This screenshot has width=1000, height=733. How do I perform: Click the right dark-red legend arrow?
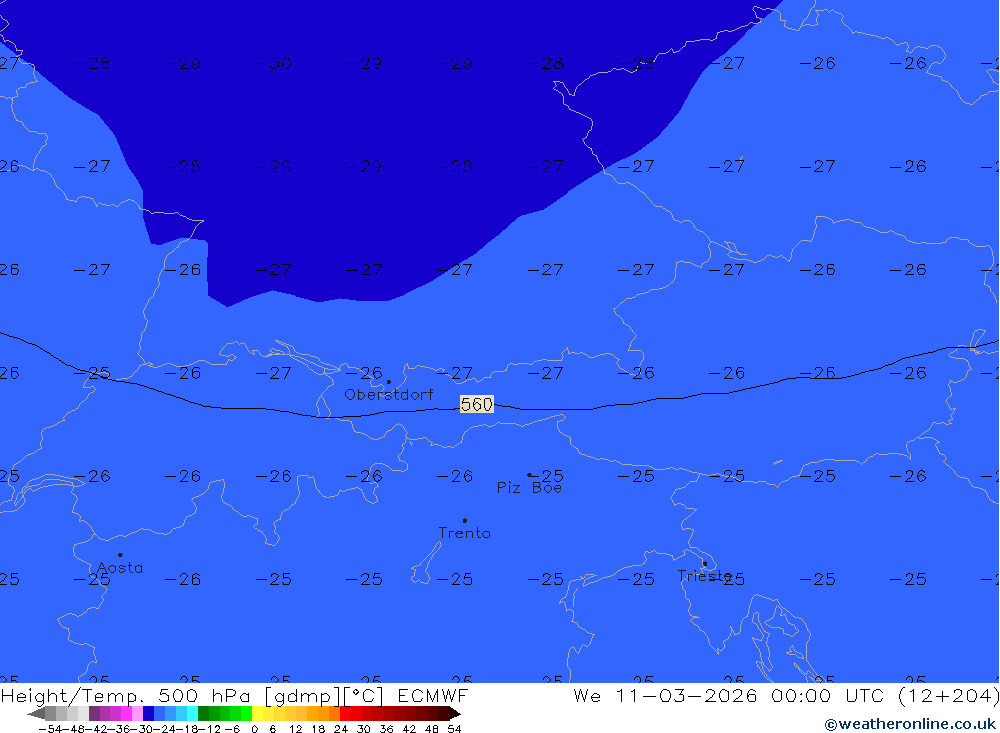(455, 714)
